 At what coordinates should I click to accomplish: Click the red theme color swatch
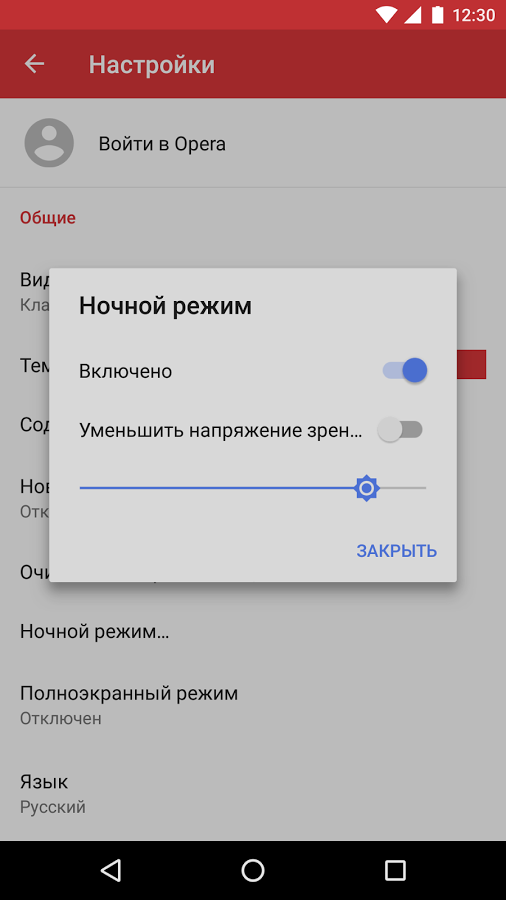(x=472, y=364)
